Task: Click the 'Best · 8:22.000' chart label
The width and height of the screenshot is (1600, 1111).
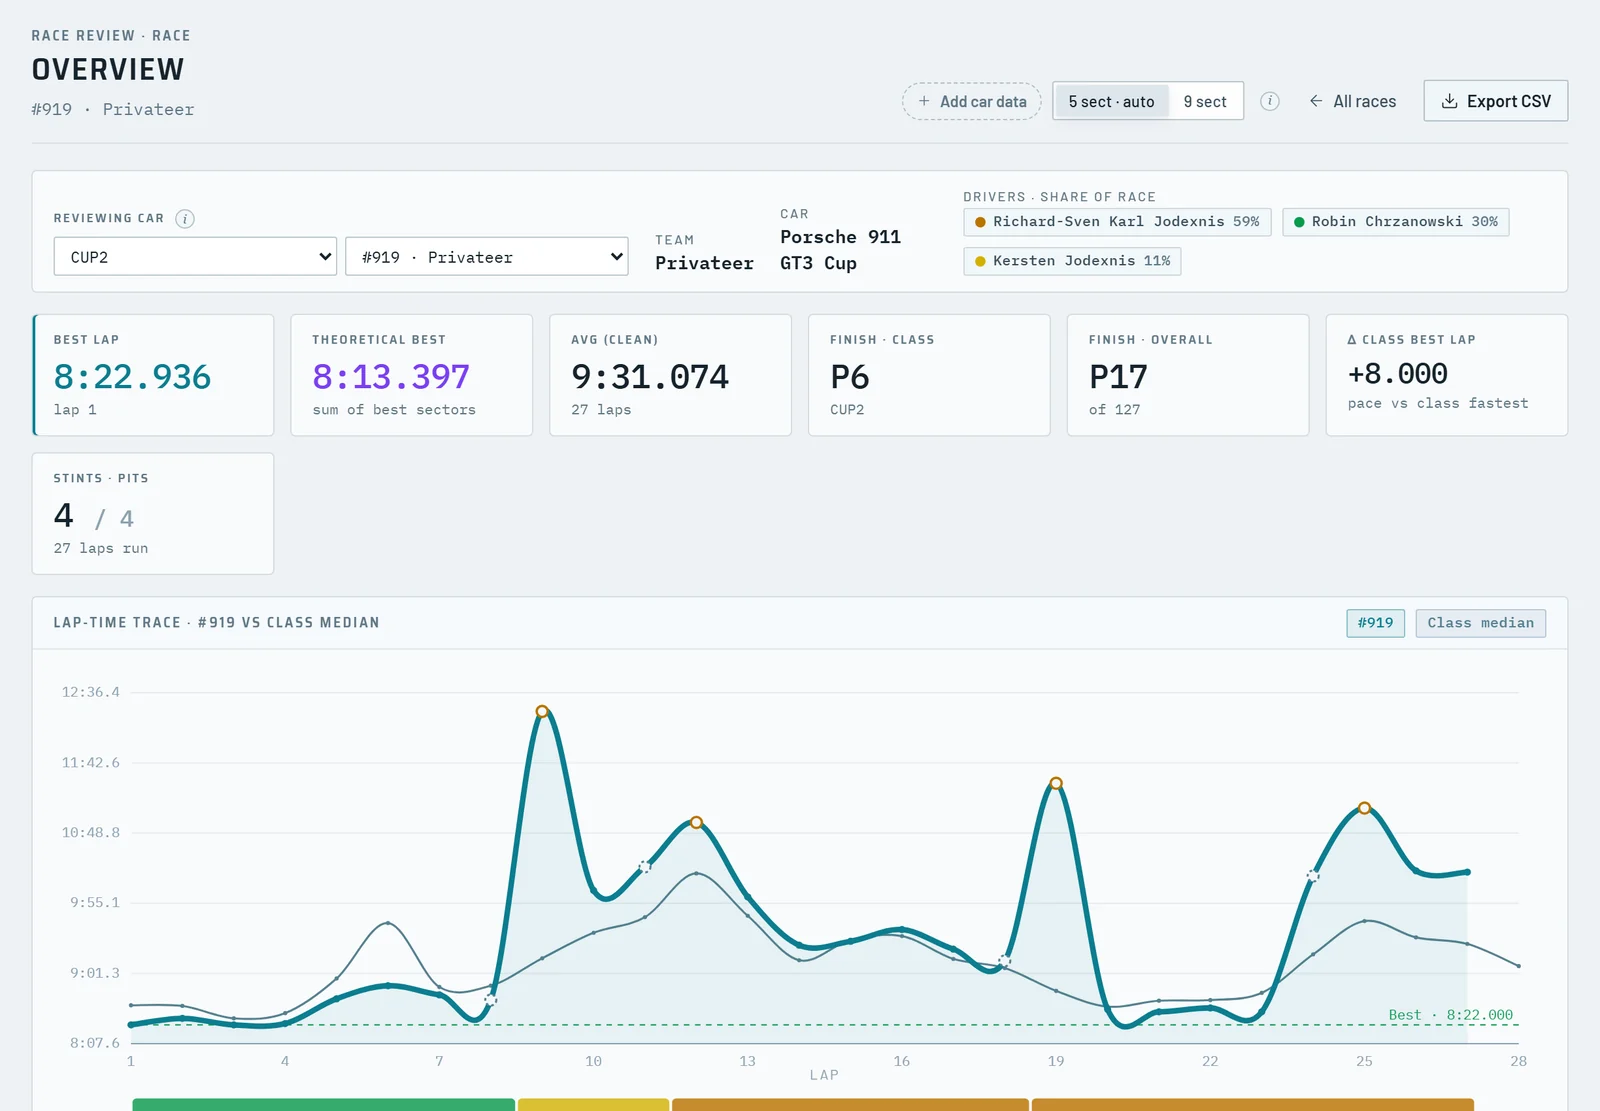Action: click(1450, 1015)
